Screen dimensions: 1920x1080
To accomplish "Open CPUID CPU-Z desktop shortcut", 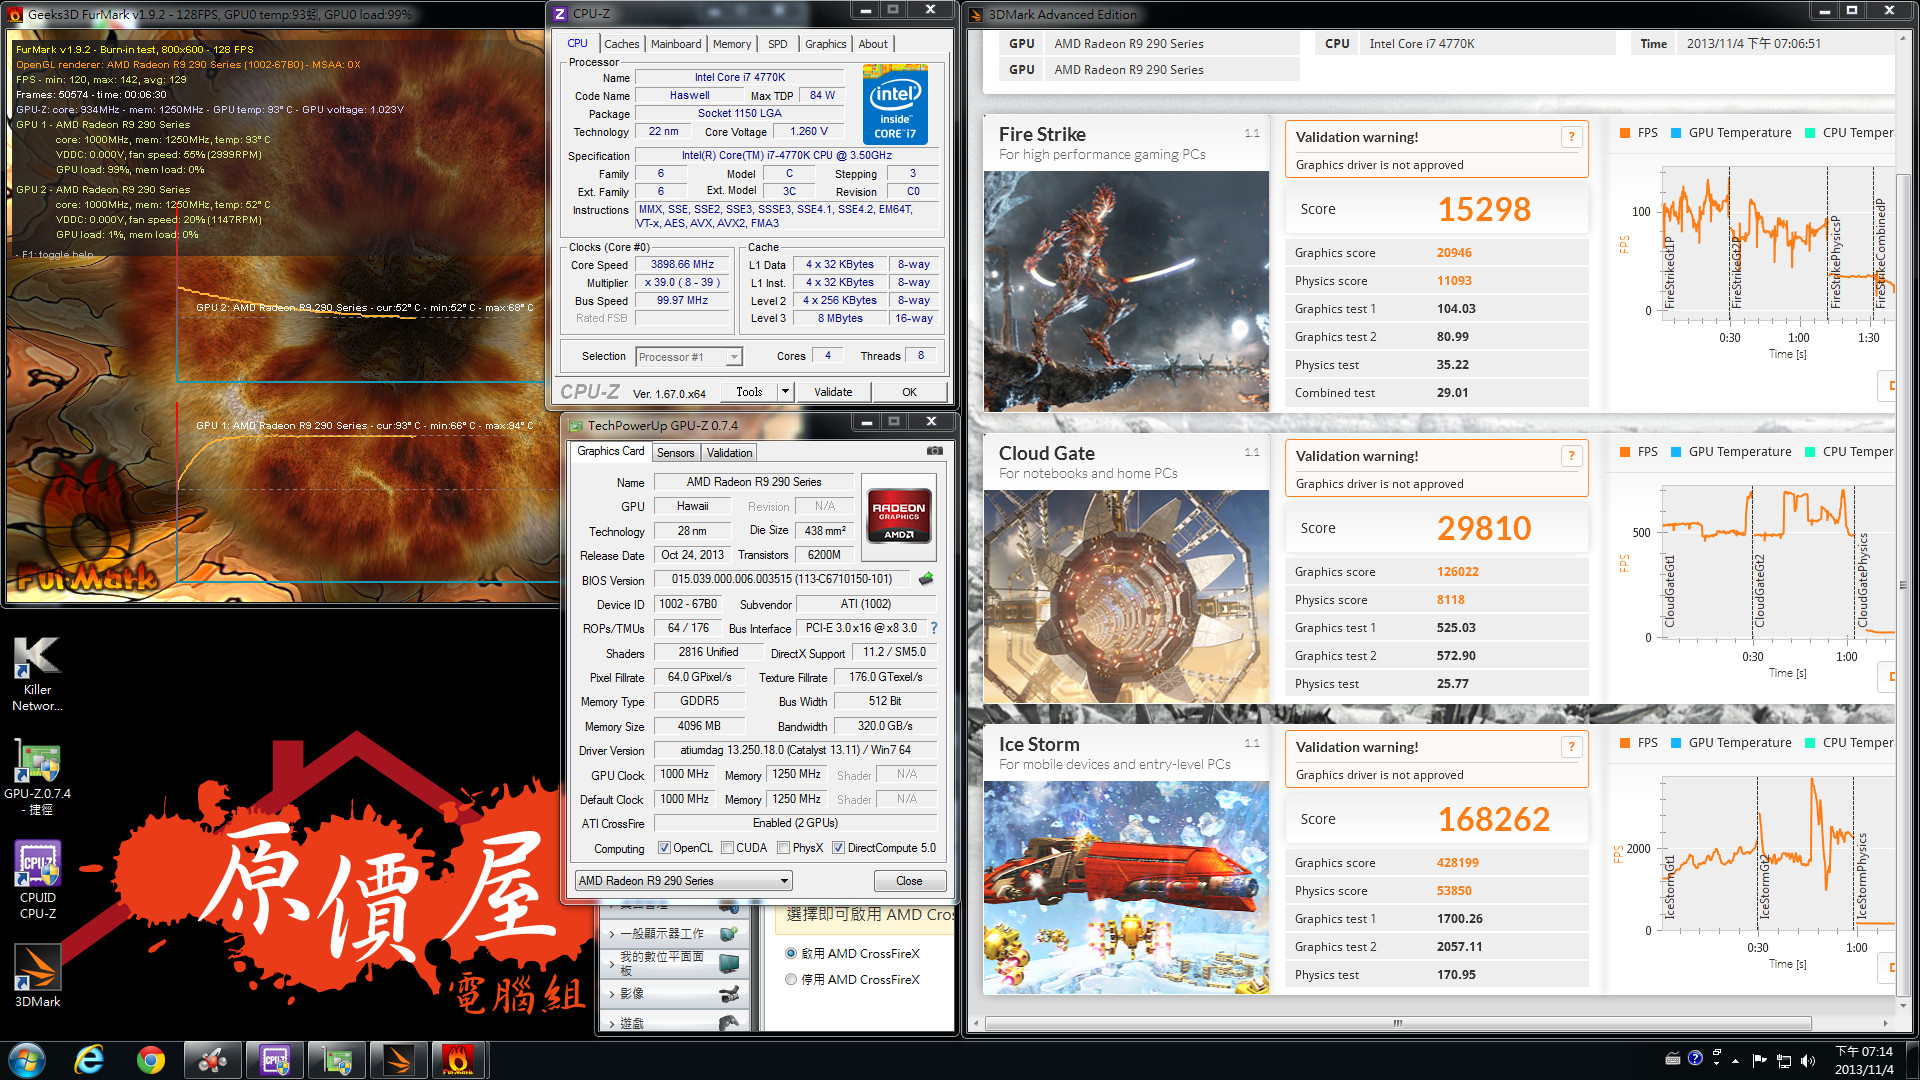I will pos(37,880).
